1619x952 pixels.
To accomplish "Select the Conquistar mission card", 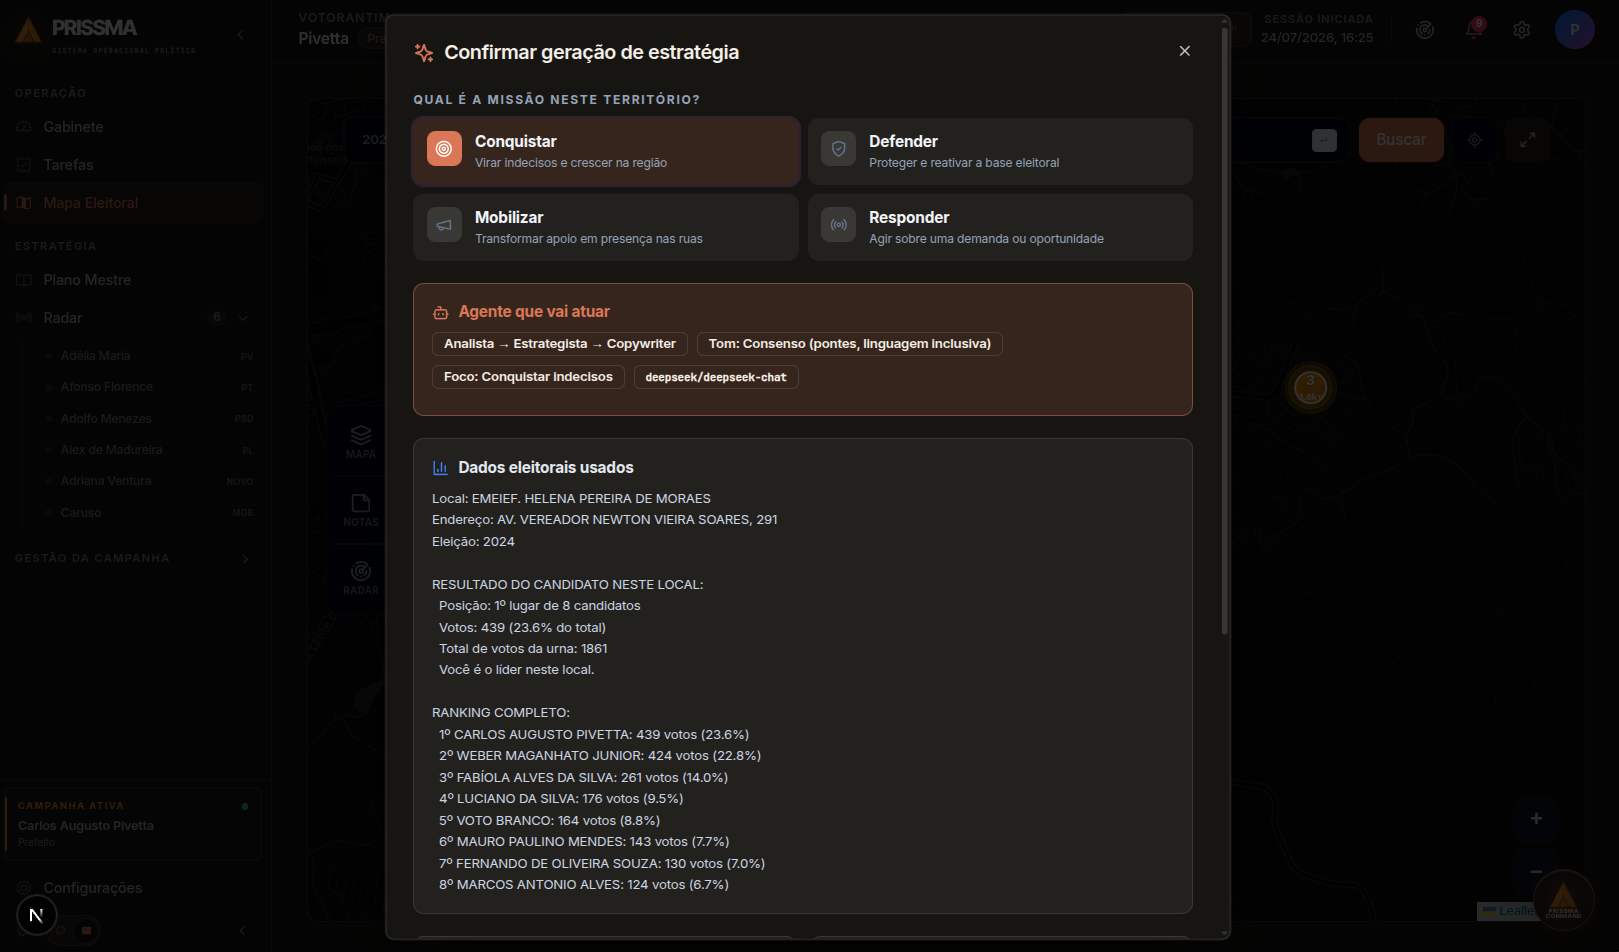I will tap(605, 152).
